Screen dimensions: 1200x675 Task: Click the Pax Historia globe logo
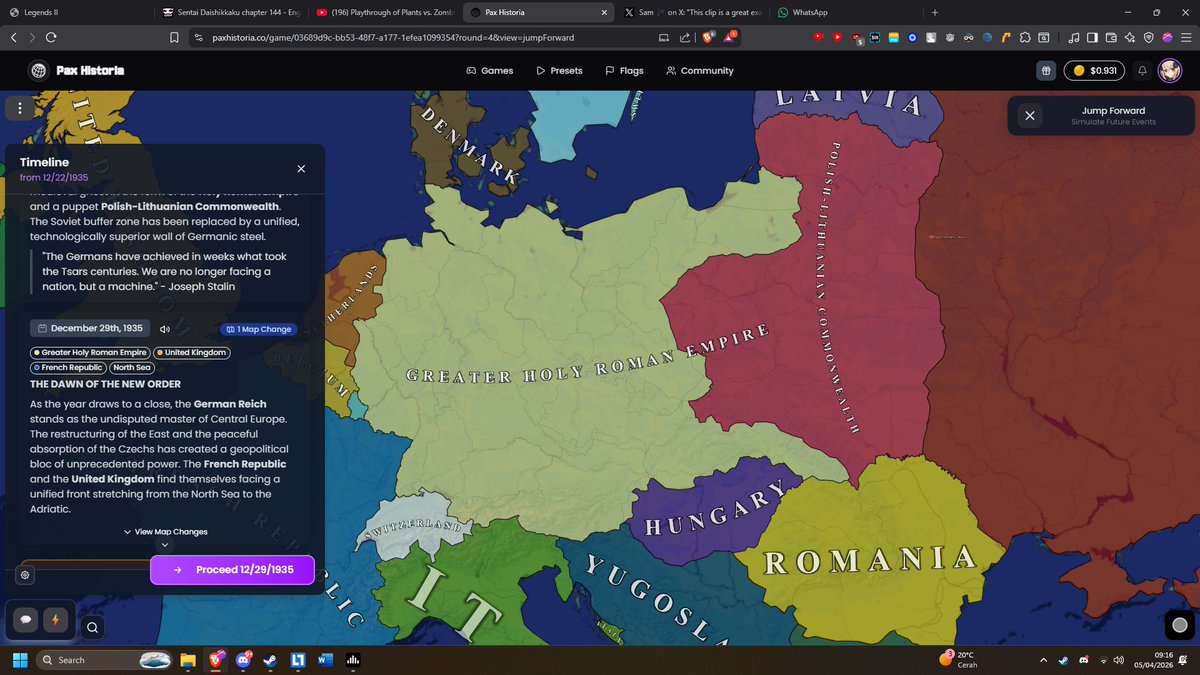click(x=39, y=71)
